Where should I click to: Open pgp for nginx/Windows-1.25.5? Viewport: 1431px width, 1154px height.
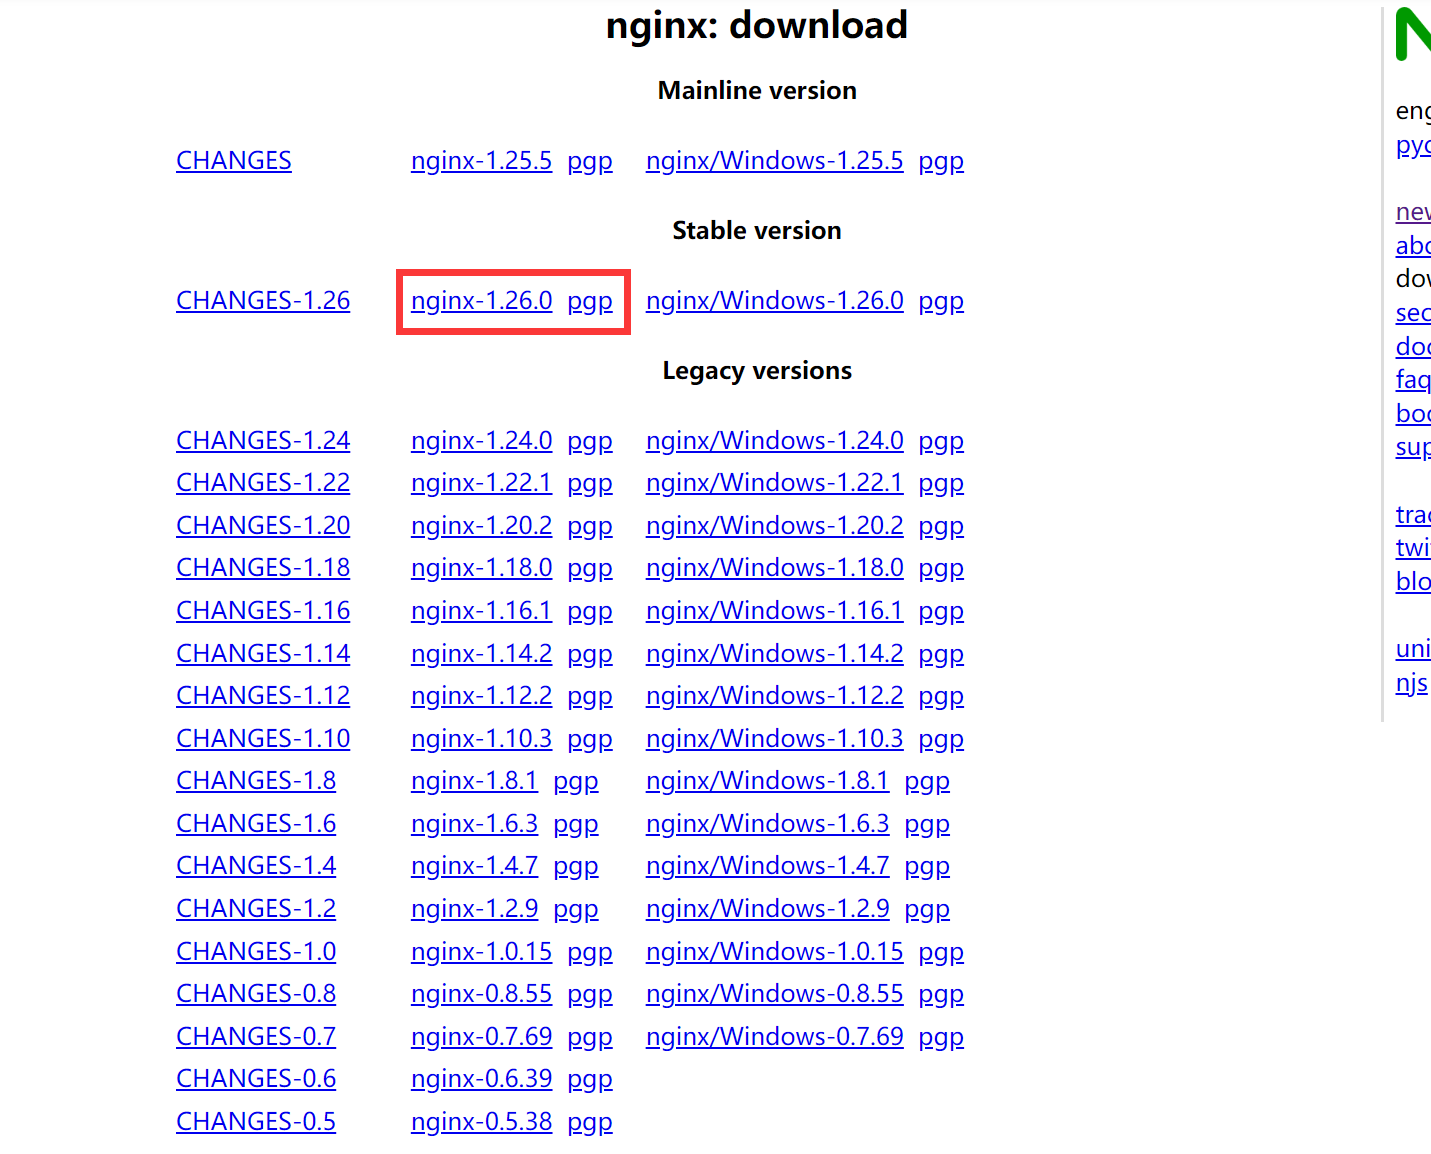point(941,161)
